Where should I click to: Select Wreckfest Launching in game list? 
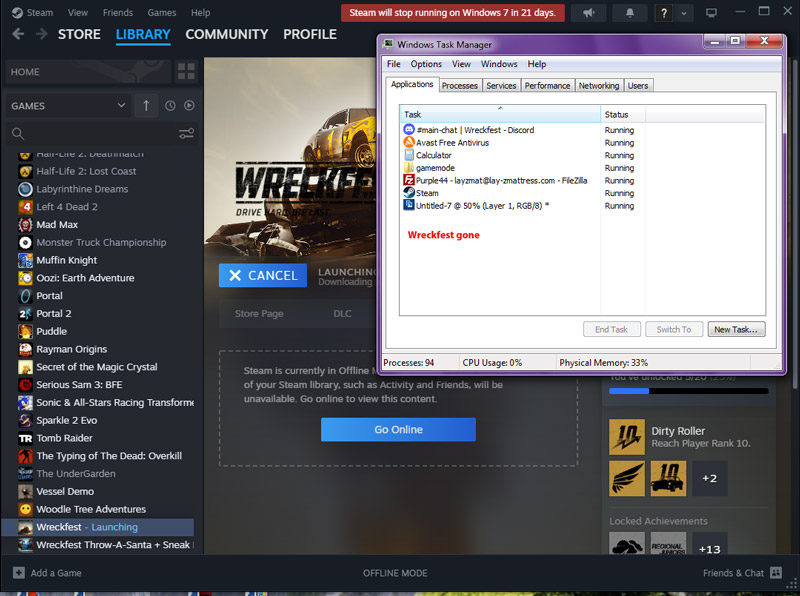pos(97,527)
